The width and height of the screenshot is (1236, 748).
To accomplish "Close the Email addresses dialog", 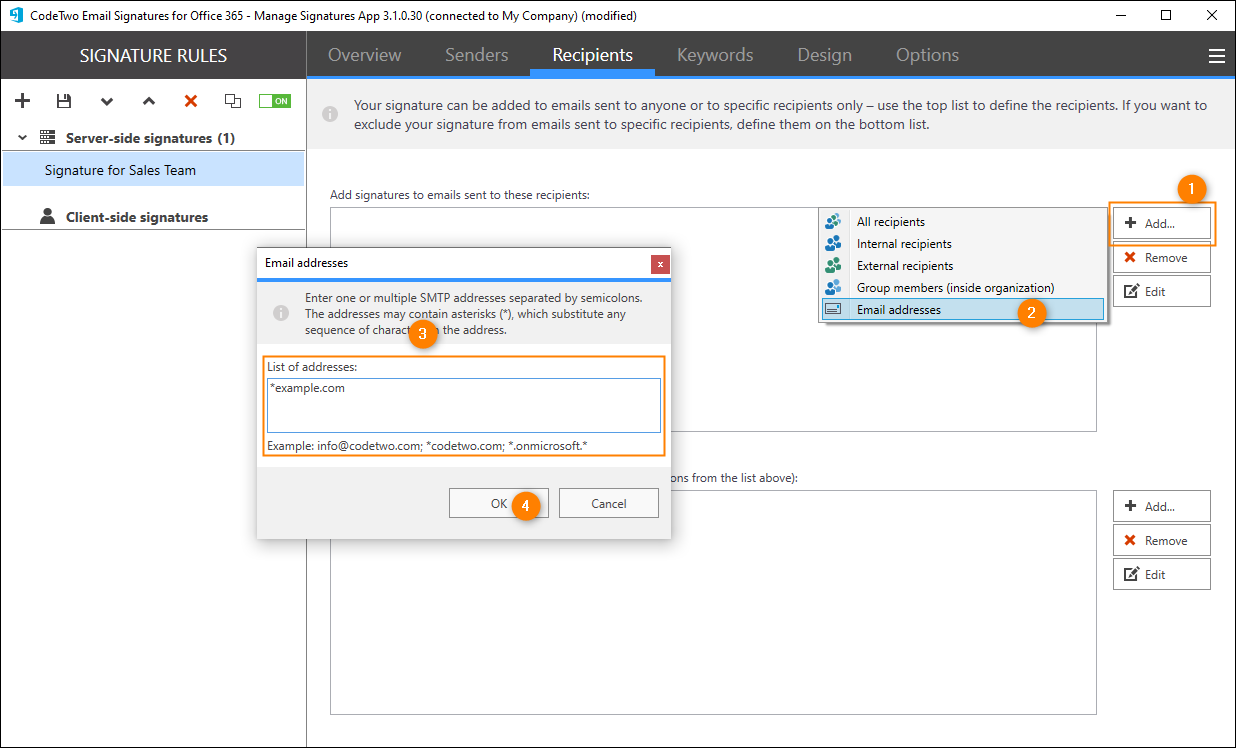I will pyautogui.click(x=660, y=264).
